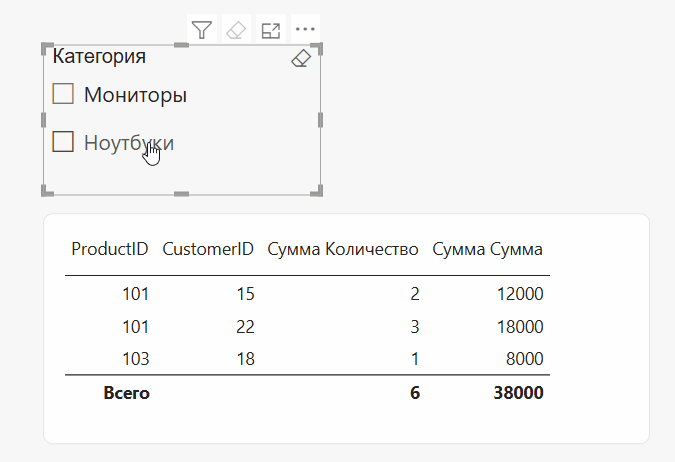The image size is (675, 462).
Task: Click the sum cell 8000
Action: pos(524,359)
